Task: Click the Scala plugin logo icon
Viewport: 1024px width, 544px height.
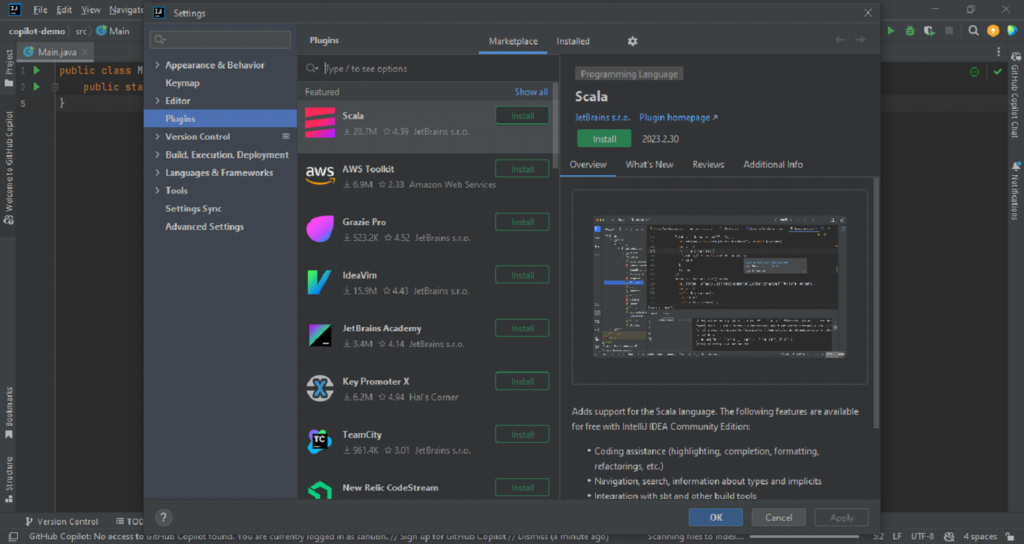Action: [x=320, y=123]
